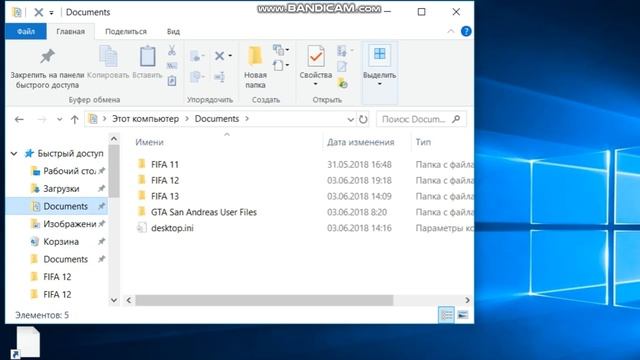Click the Копировать (Copy) ribbon icon

click(x=108, y=56)
